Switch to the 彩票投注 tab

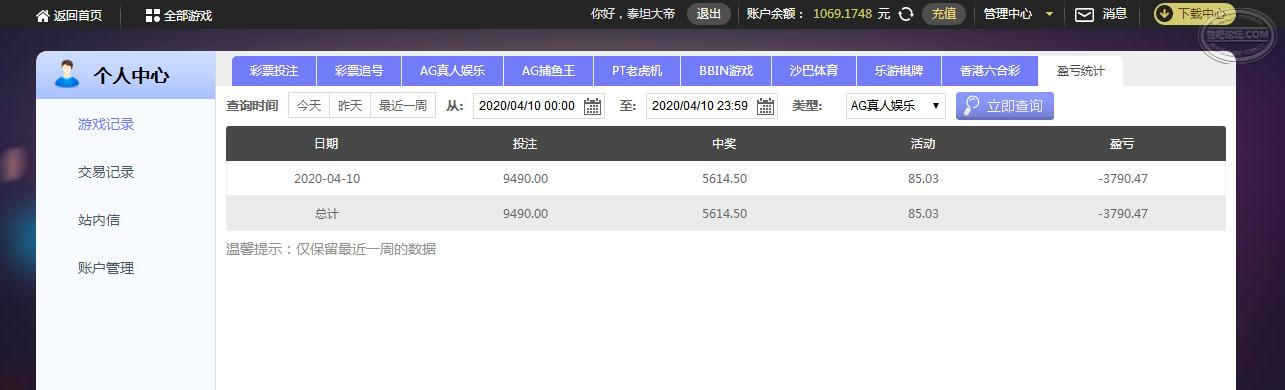tap(274, 71)
